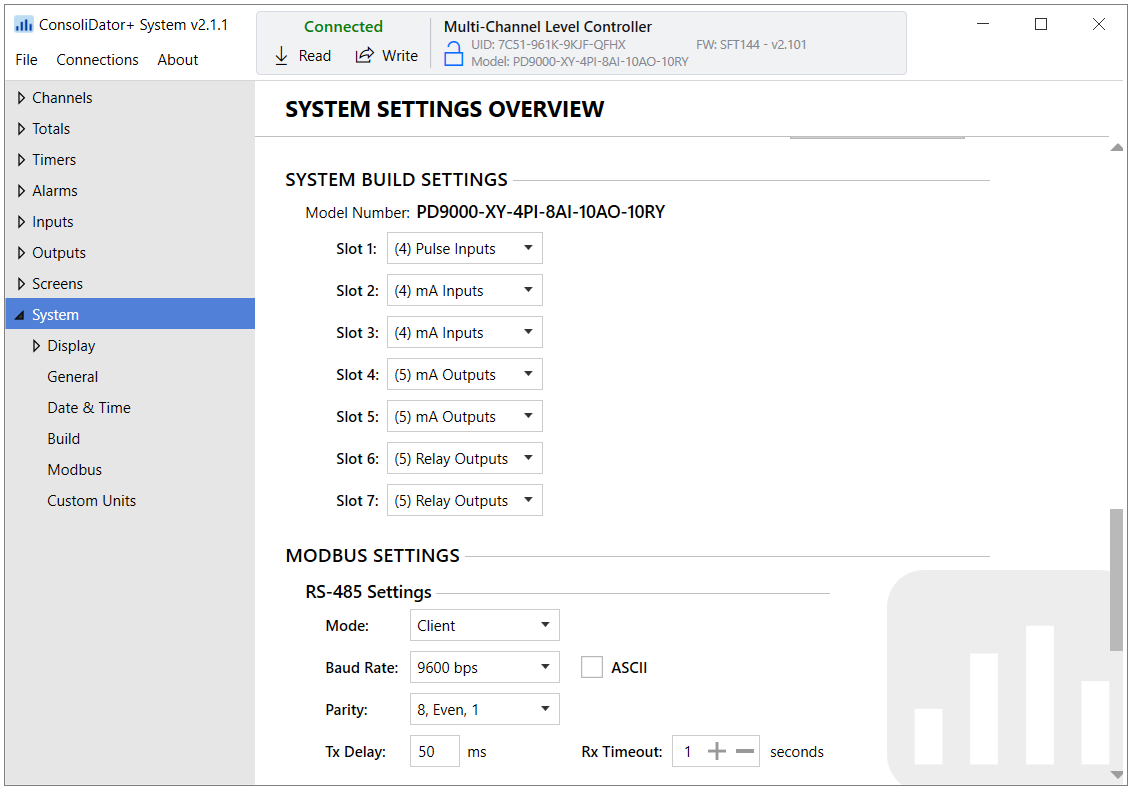1131x790 pixels.
Task: Select Custom Units in the sidebar
Action: point(92,501)
